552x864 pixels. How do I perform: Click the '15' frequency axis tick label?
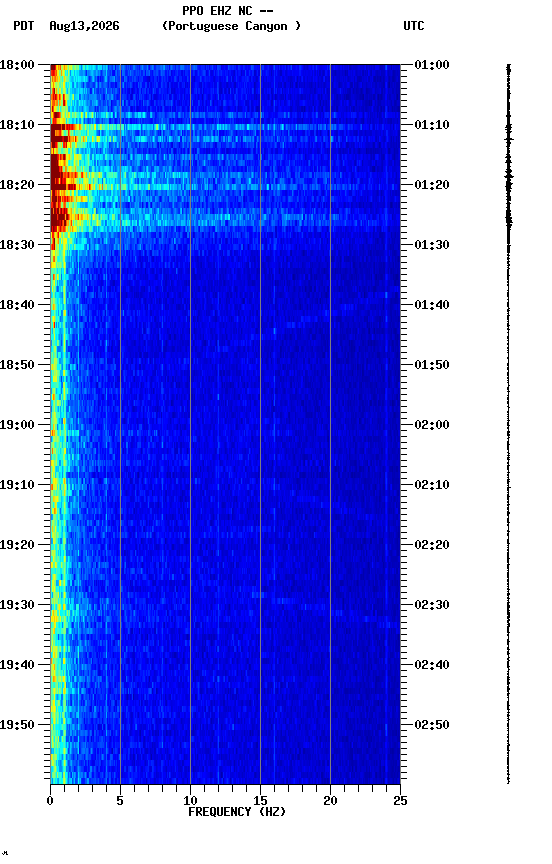tap(260, 801)
